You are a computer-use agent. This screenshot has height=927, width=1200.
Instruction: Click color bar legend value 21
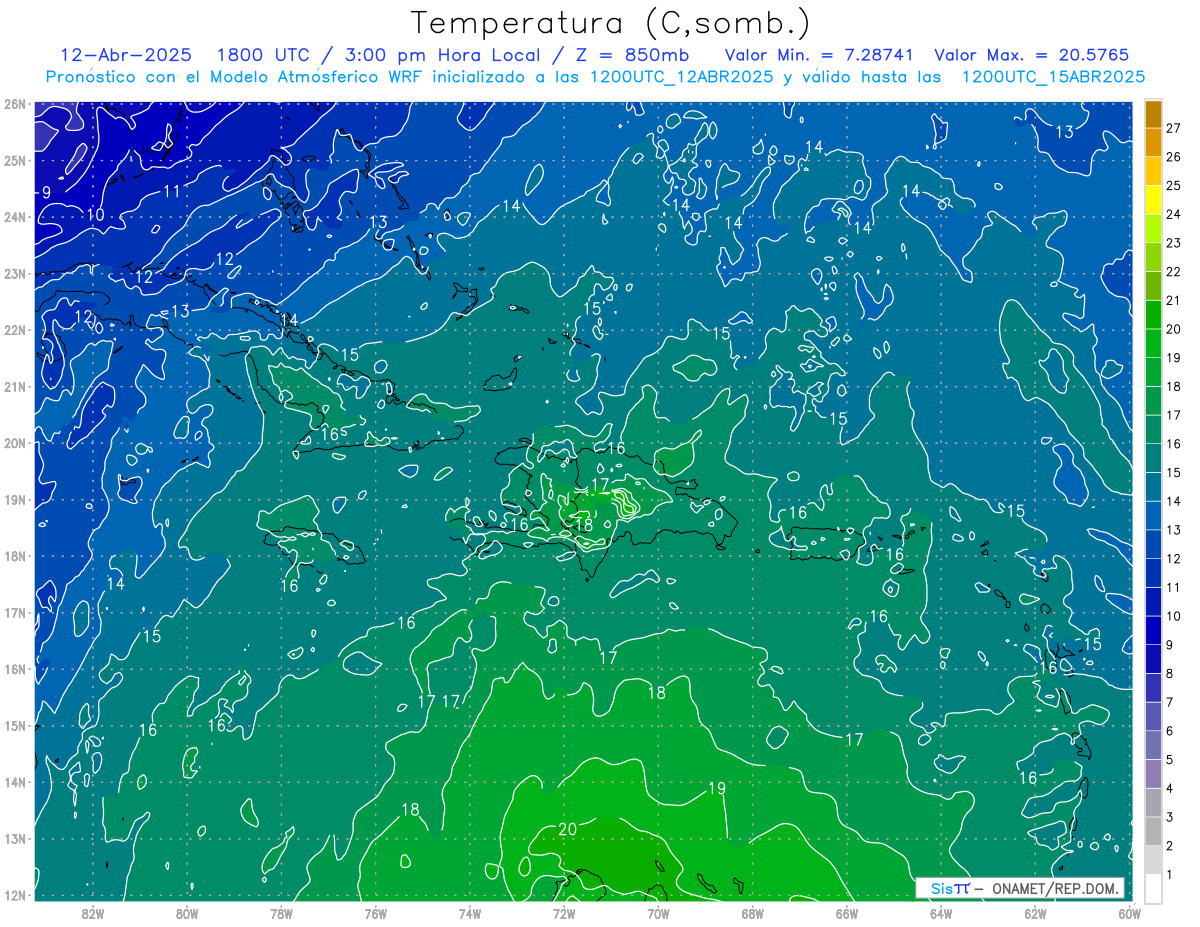pyautogui.click(x=1174, y=301)
